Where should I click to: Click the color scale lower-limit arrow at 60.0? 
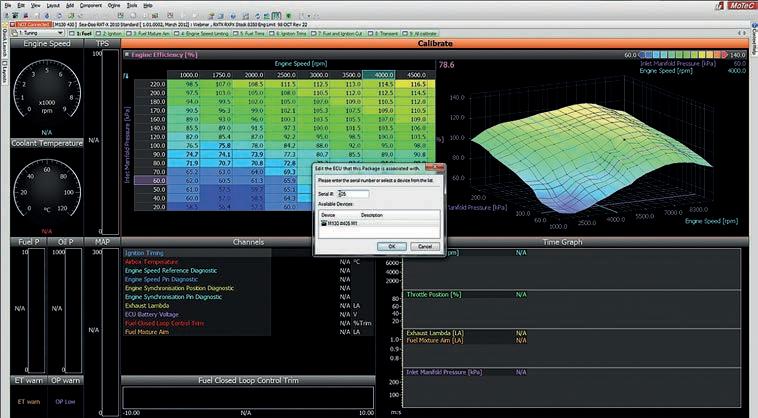pos(642,55)
